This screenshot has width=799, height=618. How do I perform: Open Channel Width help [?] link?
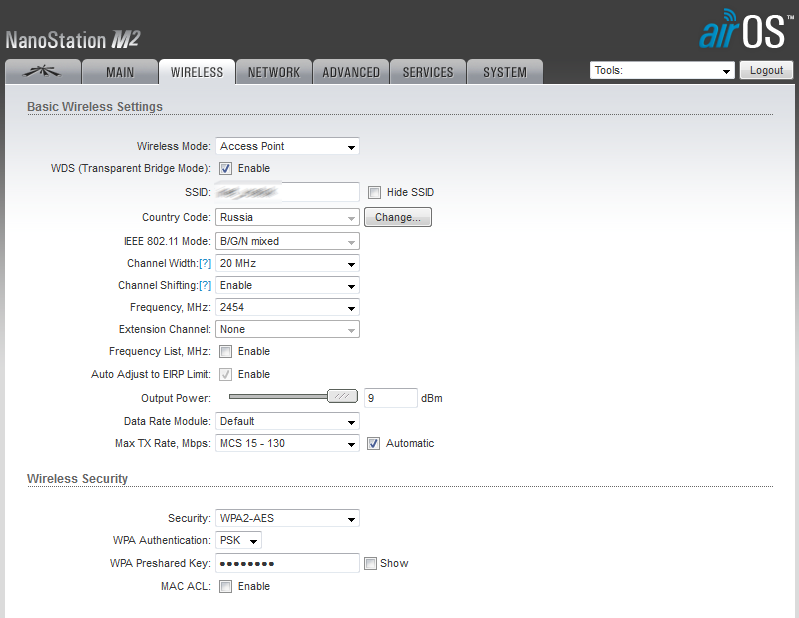click(x=205, y=263)
